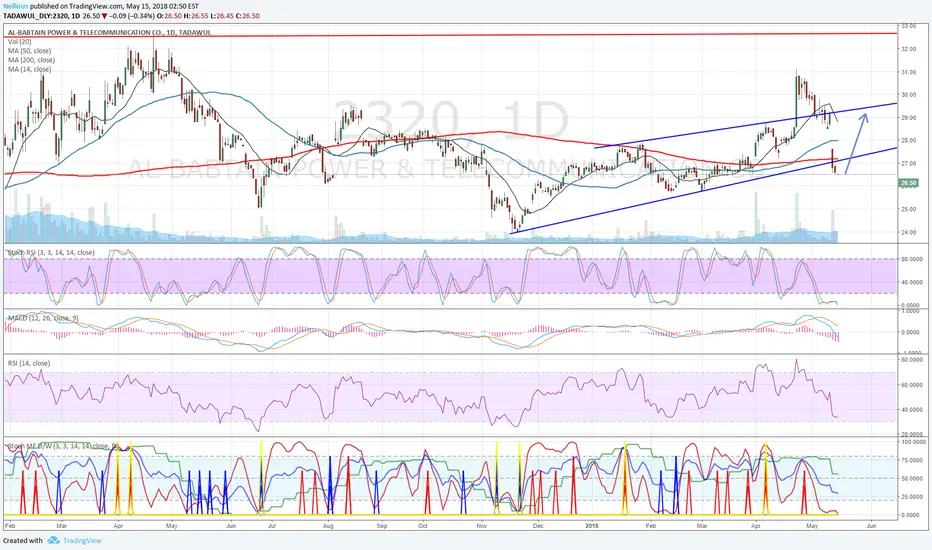Select the MA (200, close) indicator label
932x550 pixels.
(x=31, y=60)
